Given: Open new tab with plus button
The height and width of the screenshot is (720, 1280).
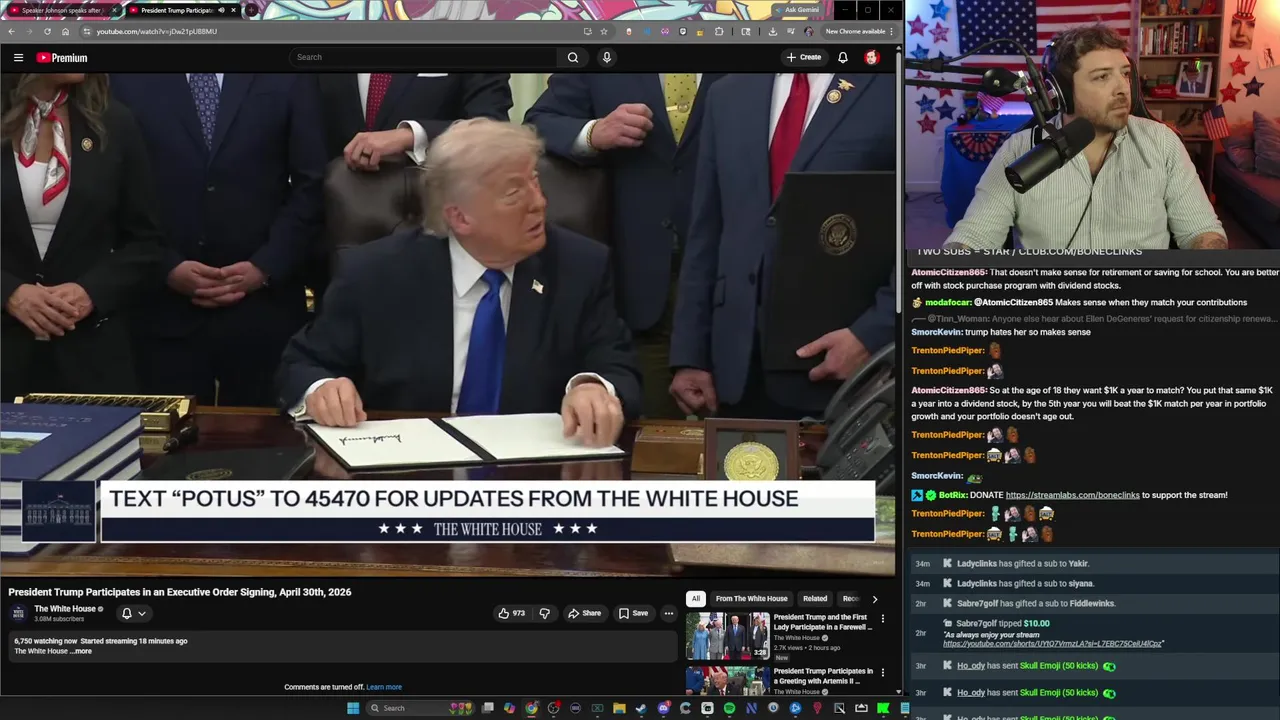Looking at the screenshot, I should click(250, 10).
